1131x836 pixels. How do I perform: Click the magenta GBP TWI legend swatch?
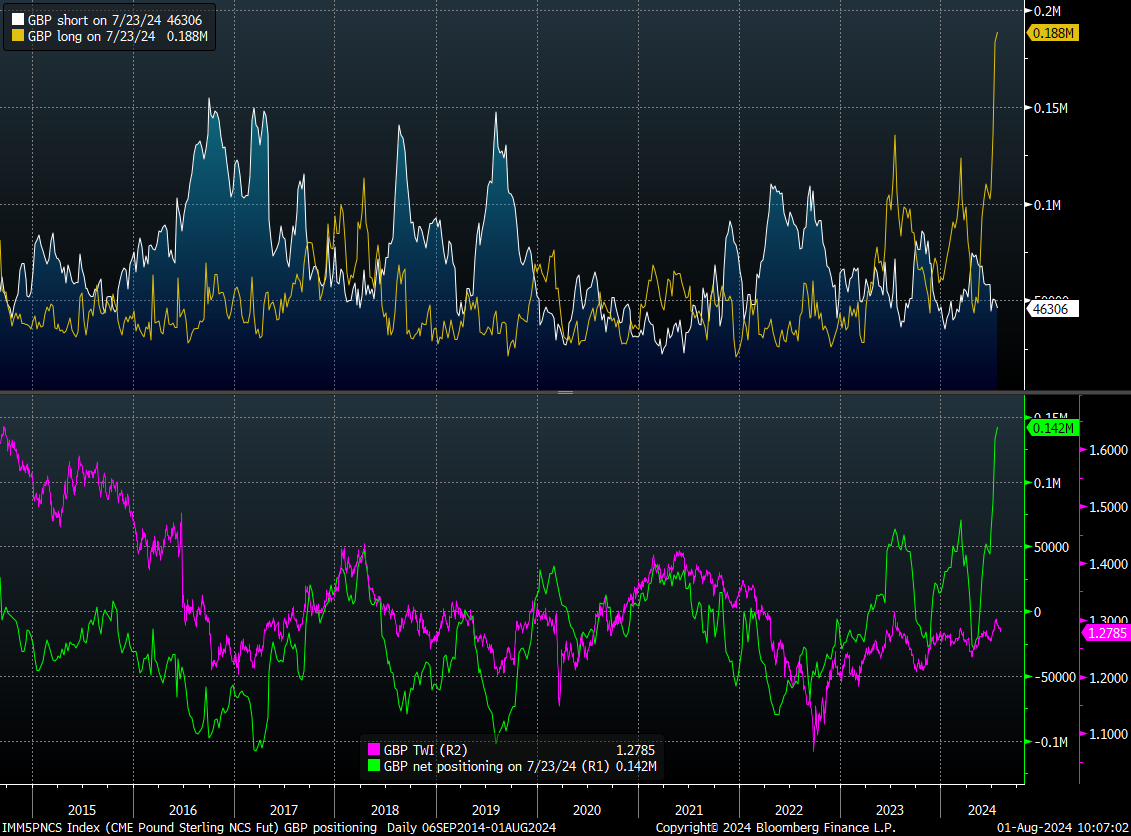373,750
